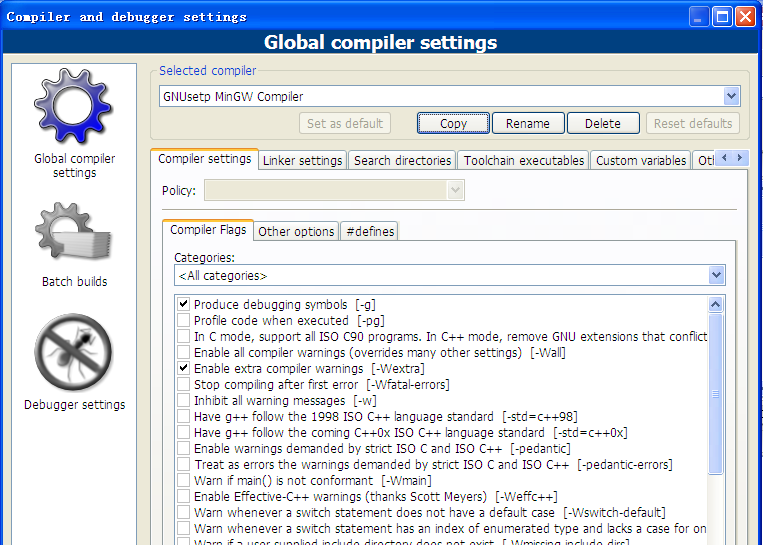Click the flags list scrollbar up arrow
The width and height of the screenshot is (763, 545).
[715, 305]
